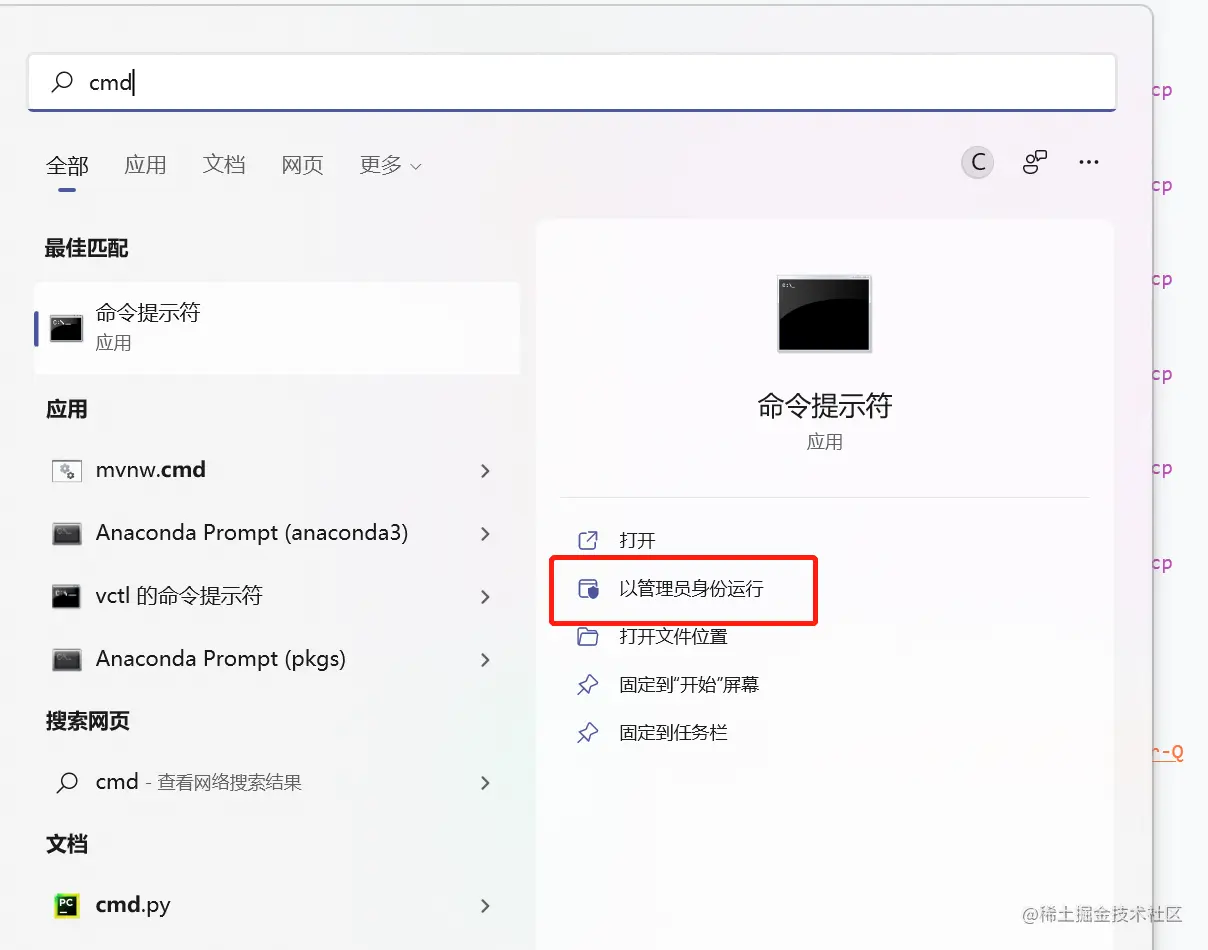Click the search magnifier icon
Image resolution: width=1208 pixels, height=950 pixels.
coord(60,83)
